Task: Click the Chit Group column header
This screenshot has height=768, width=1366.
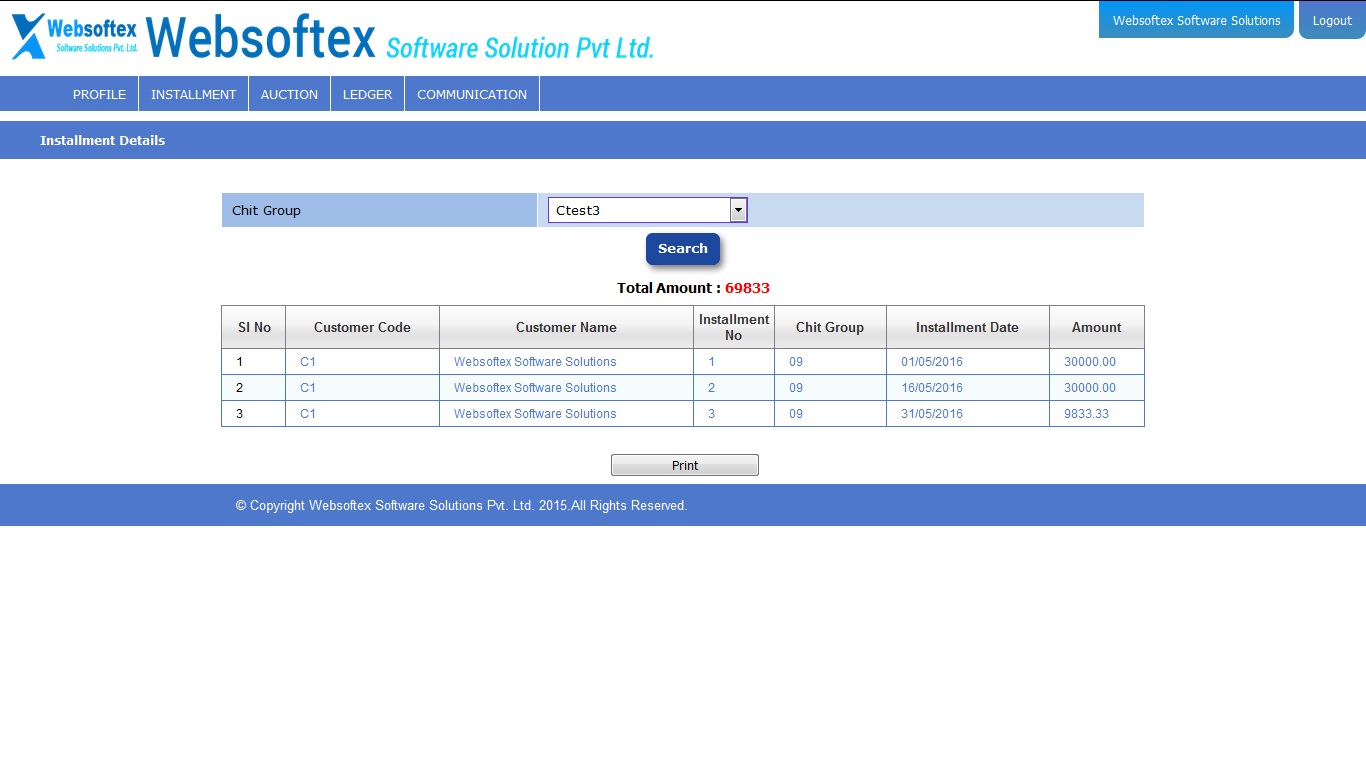Action: click(x=830, y=327)
